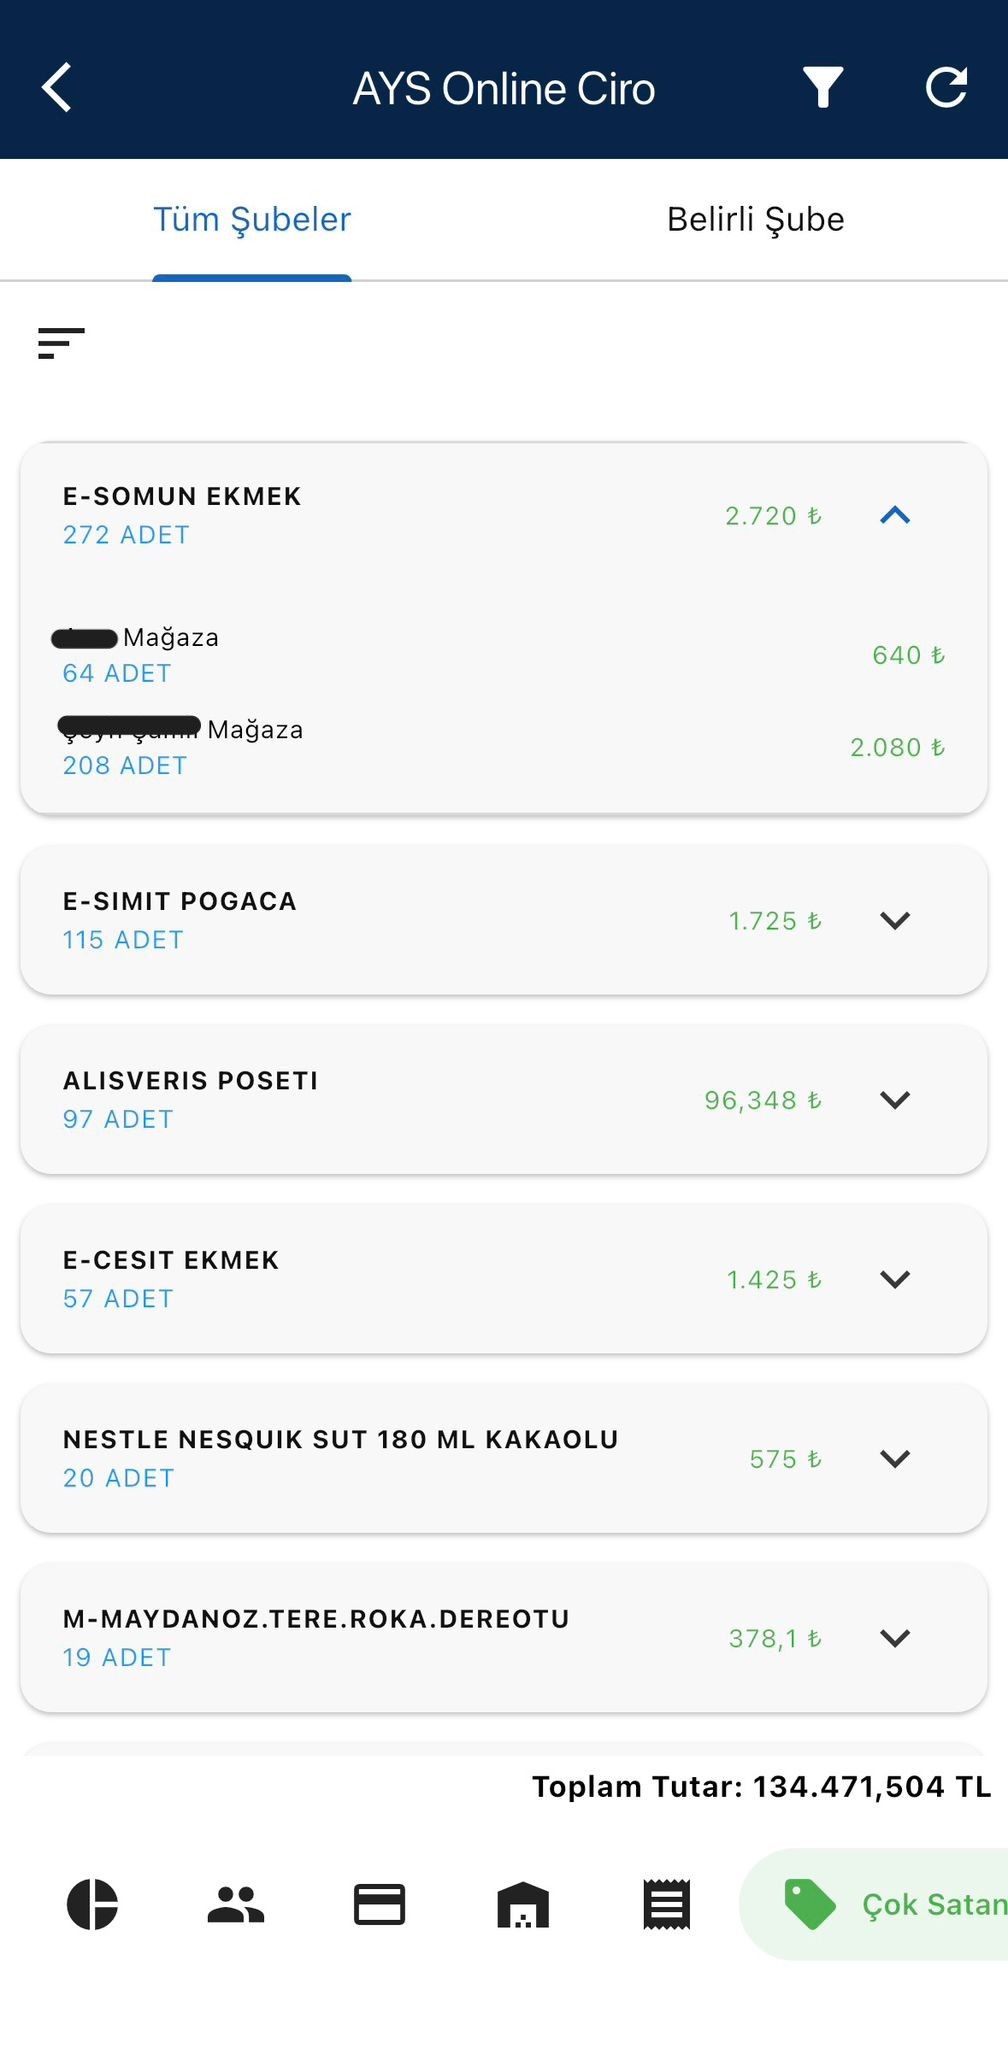Open the sort lines icon

pyautogui.click(x=61, y=343)
